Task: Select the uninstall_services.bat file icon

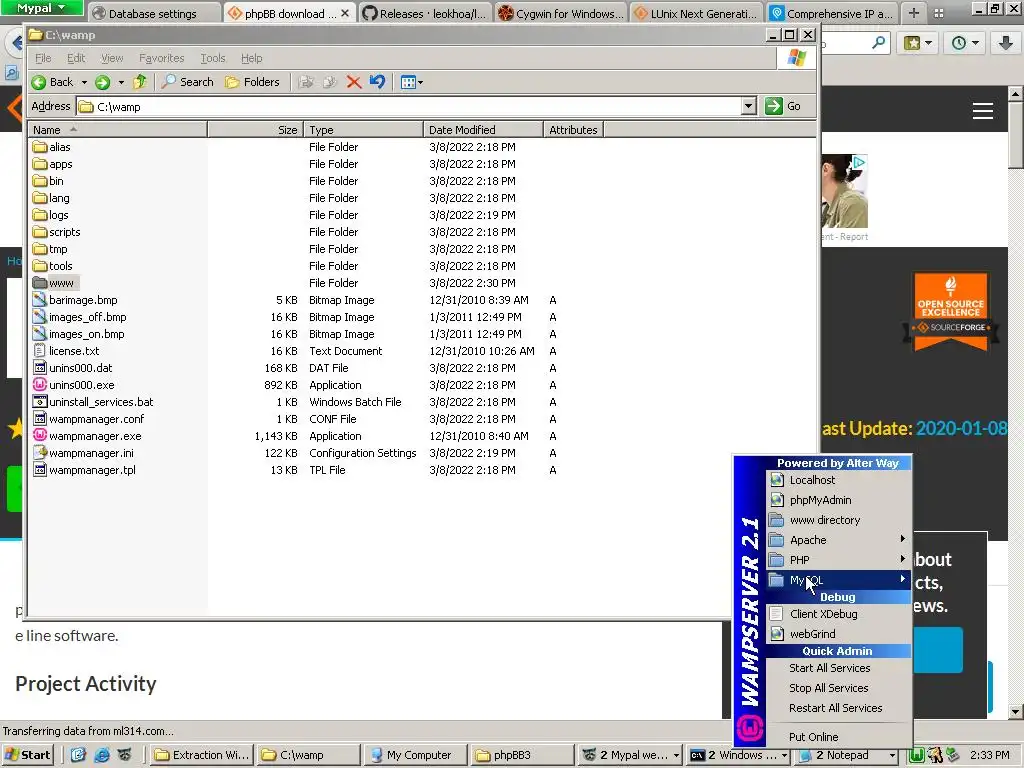Action: click(40, 402)
